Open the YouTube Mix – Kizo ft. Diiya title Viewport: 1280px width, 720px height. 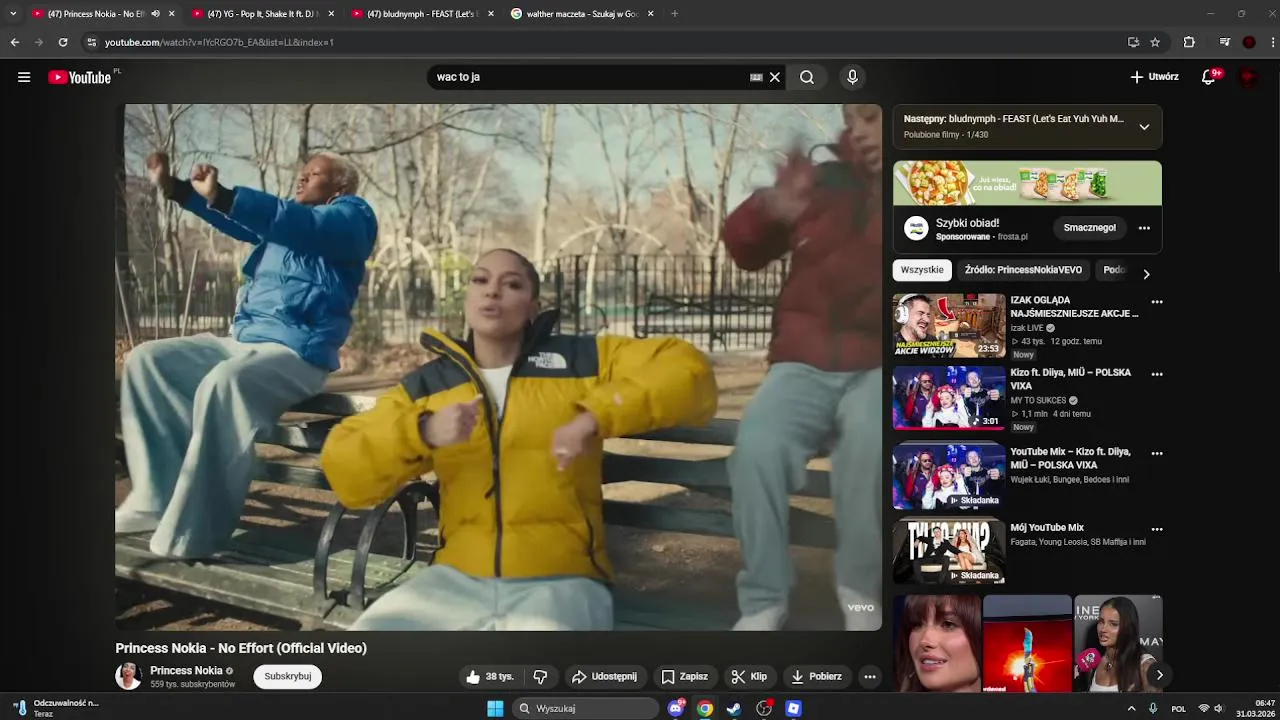point(1070,459)
